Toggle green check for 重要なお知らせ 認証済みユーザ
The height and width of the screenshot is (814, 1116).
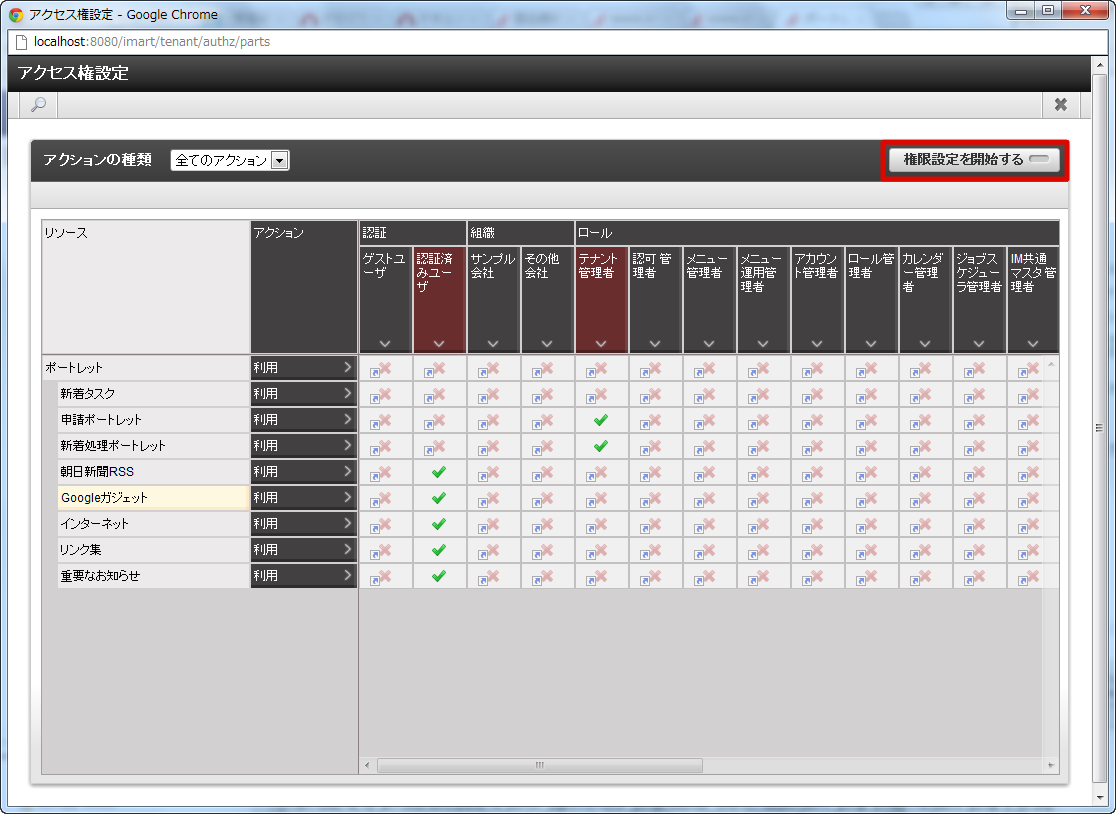(439, 576)
